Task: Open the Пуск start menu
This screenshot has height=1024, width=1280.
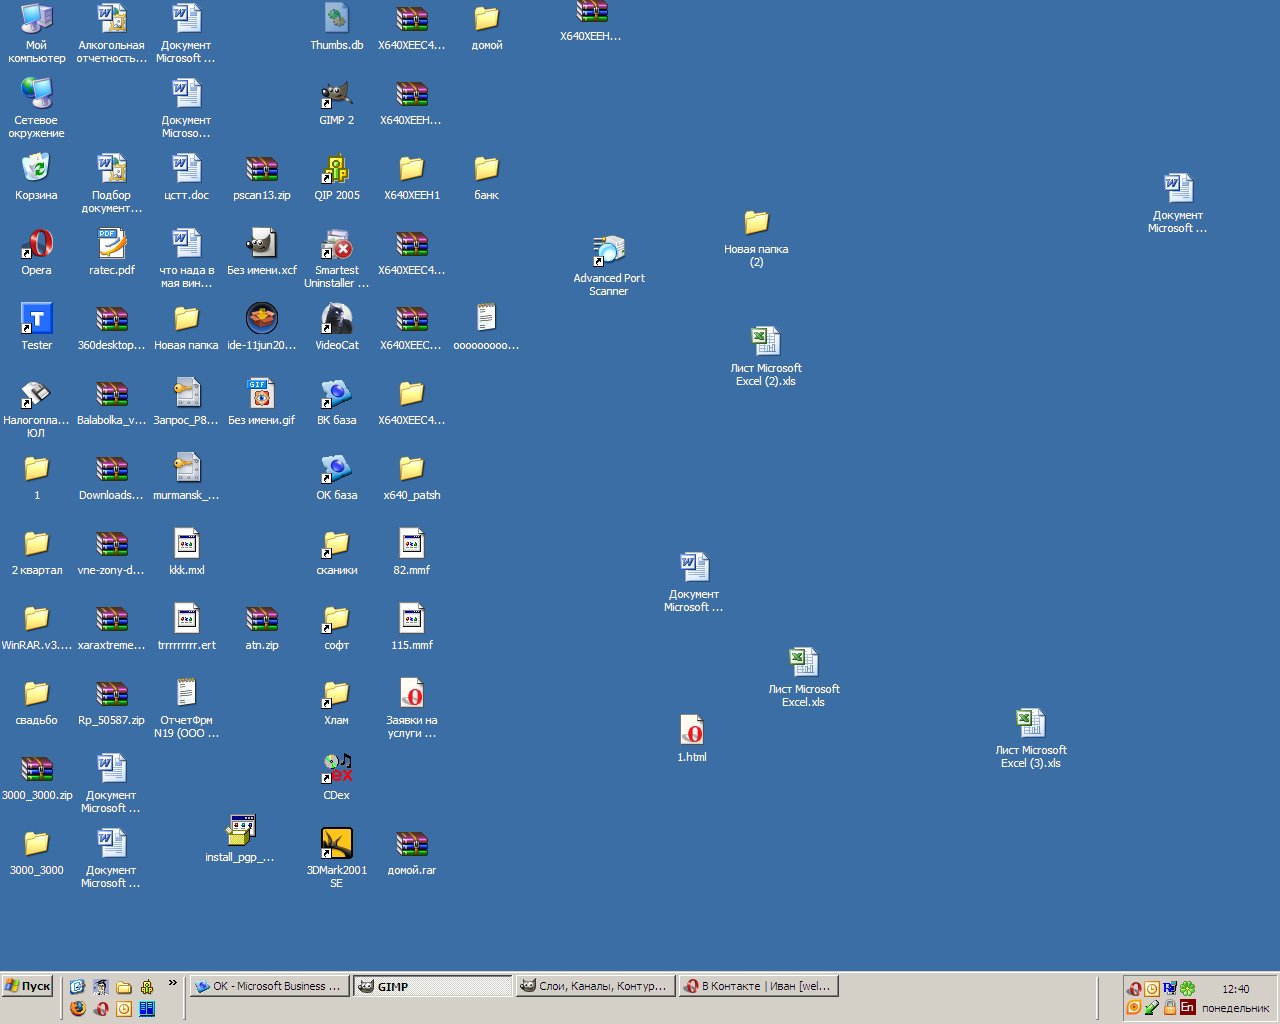Action: (28, 986)
